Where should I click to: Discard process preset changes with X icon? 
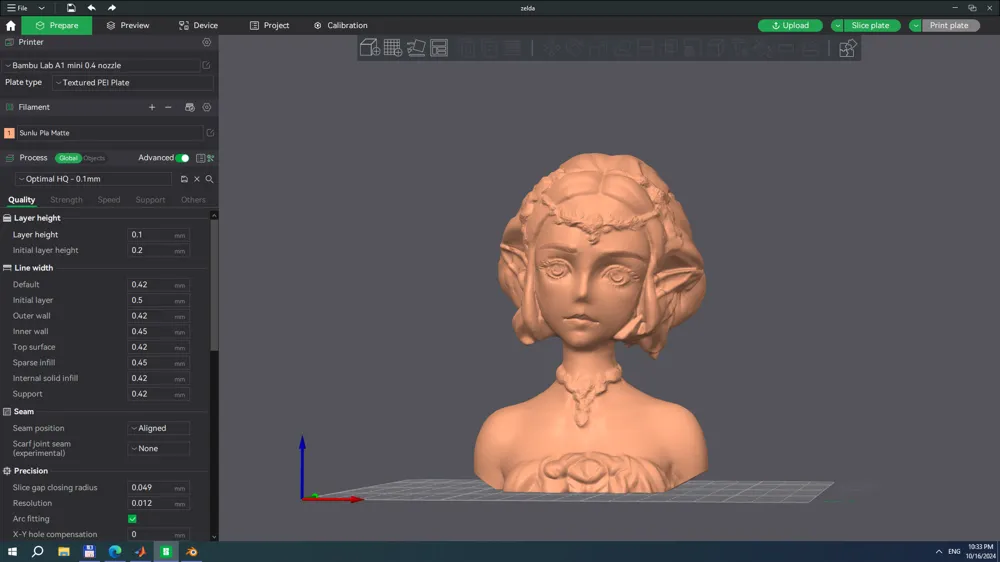coord(197,179)
